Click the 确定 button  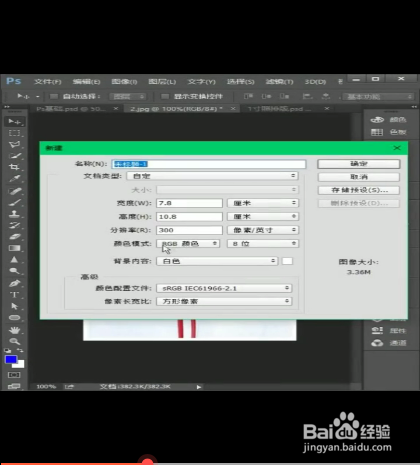coord(359,164)
